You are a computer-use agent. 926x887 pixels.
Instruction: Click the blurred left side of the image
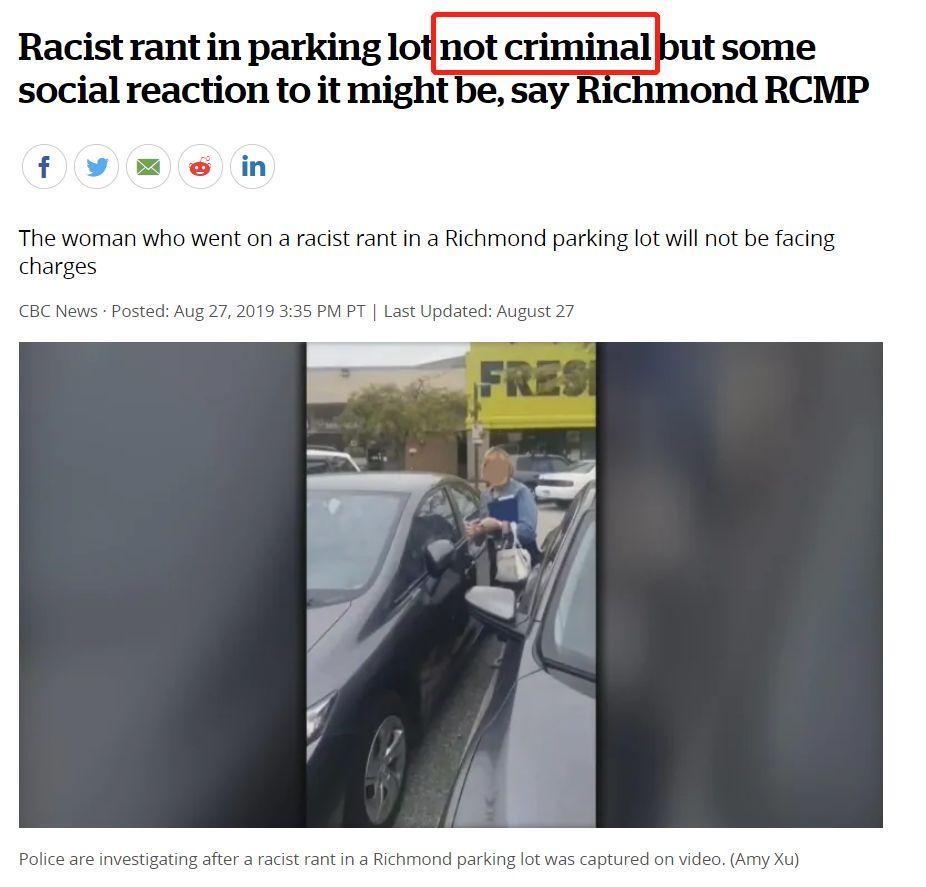[x=162, y=585]
